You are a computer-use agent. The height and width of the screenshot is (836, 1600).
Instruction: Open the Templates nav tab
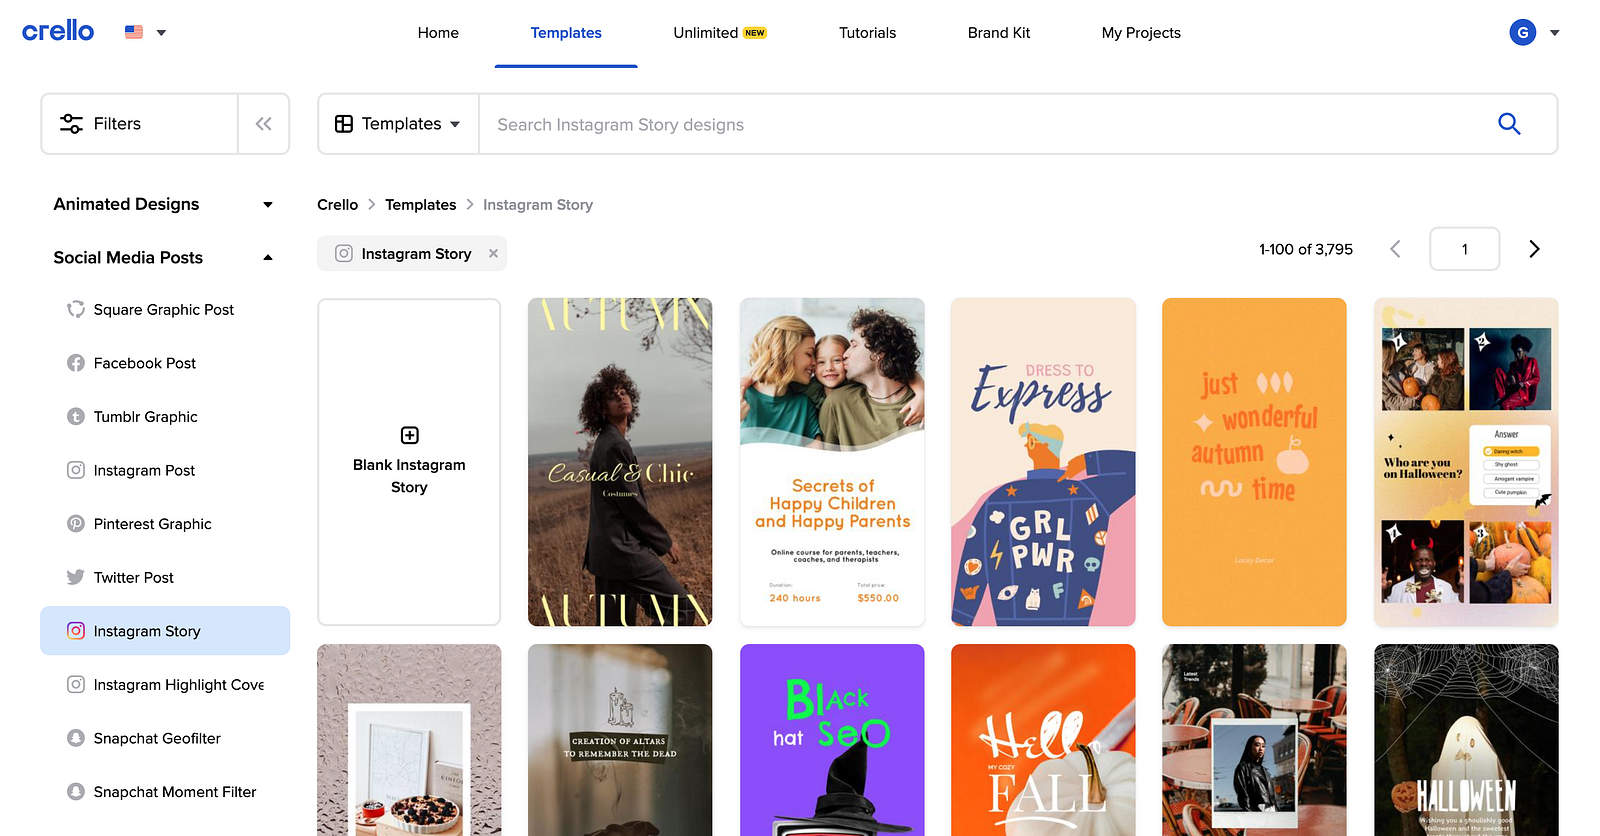pyautogui.click(x=566, y=33)
